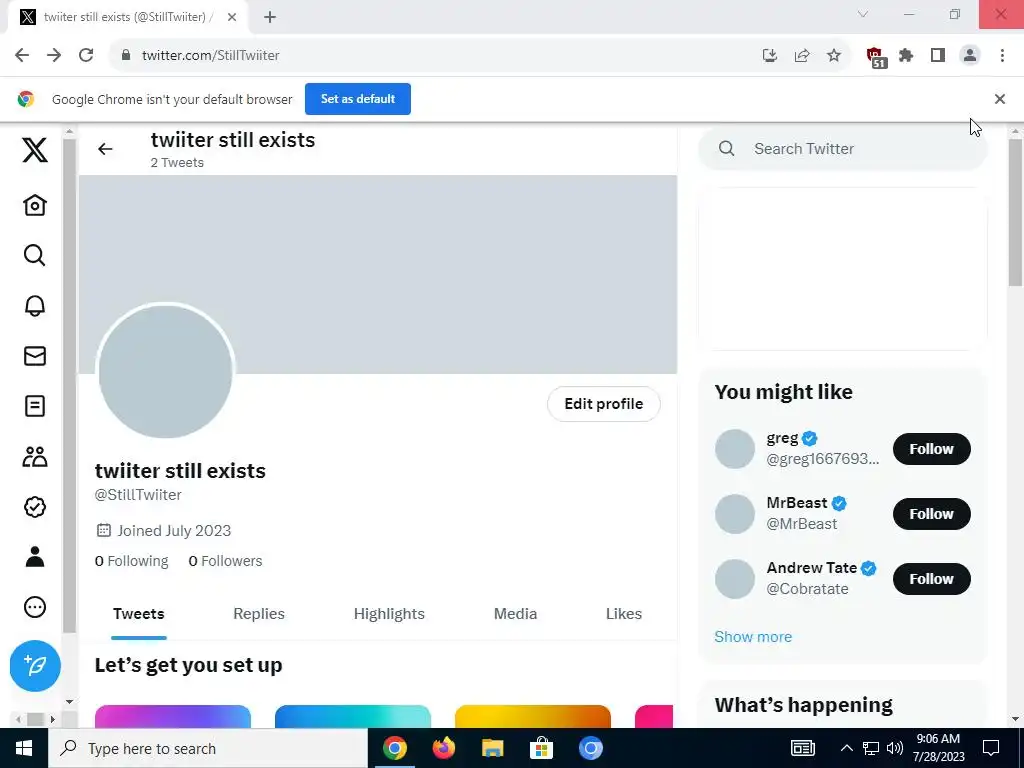Image resolution: width=1024 pixels, height=768 pixels.
Task: Open MrBeast's suggested profile name
Action: pyautogui.click(x=797, y=503)
